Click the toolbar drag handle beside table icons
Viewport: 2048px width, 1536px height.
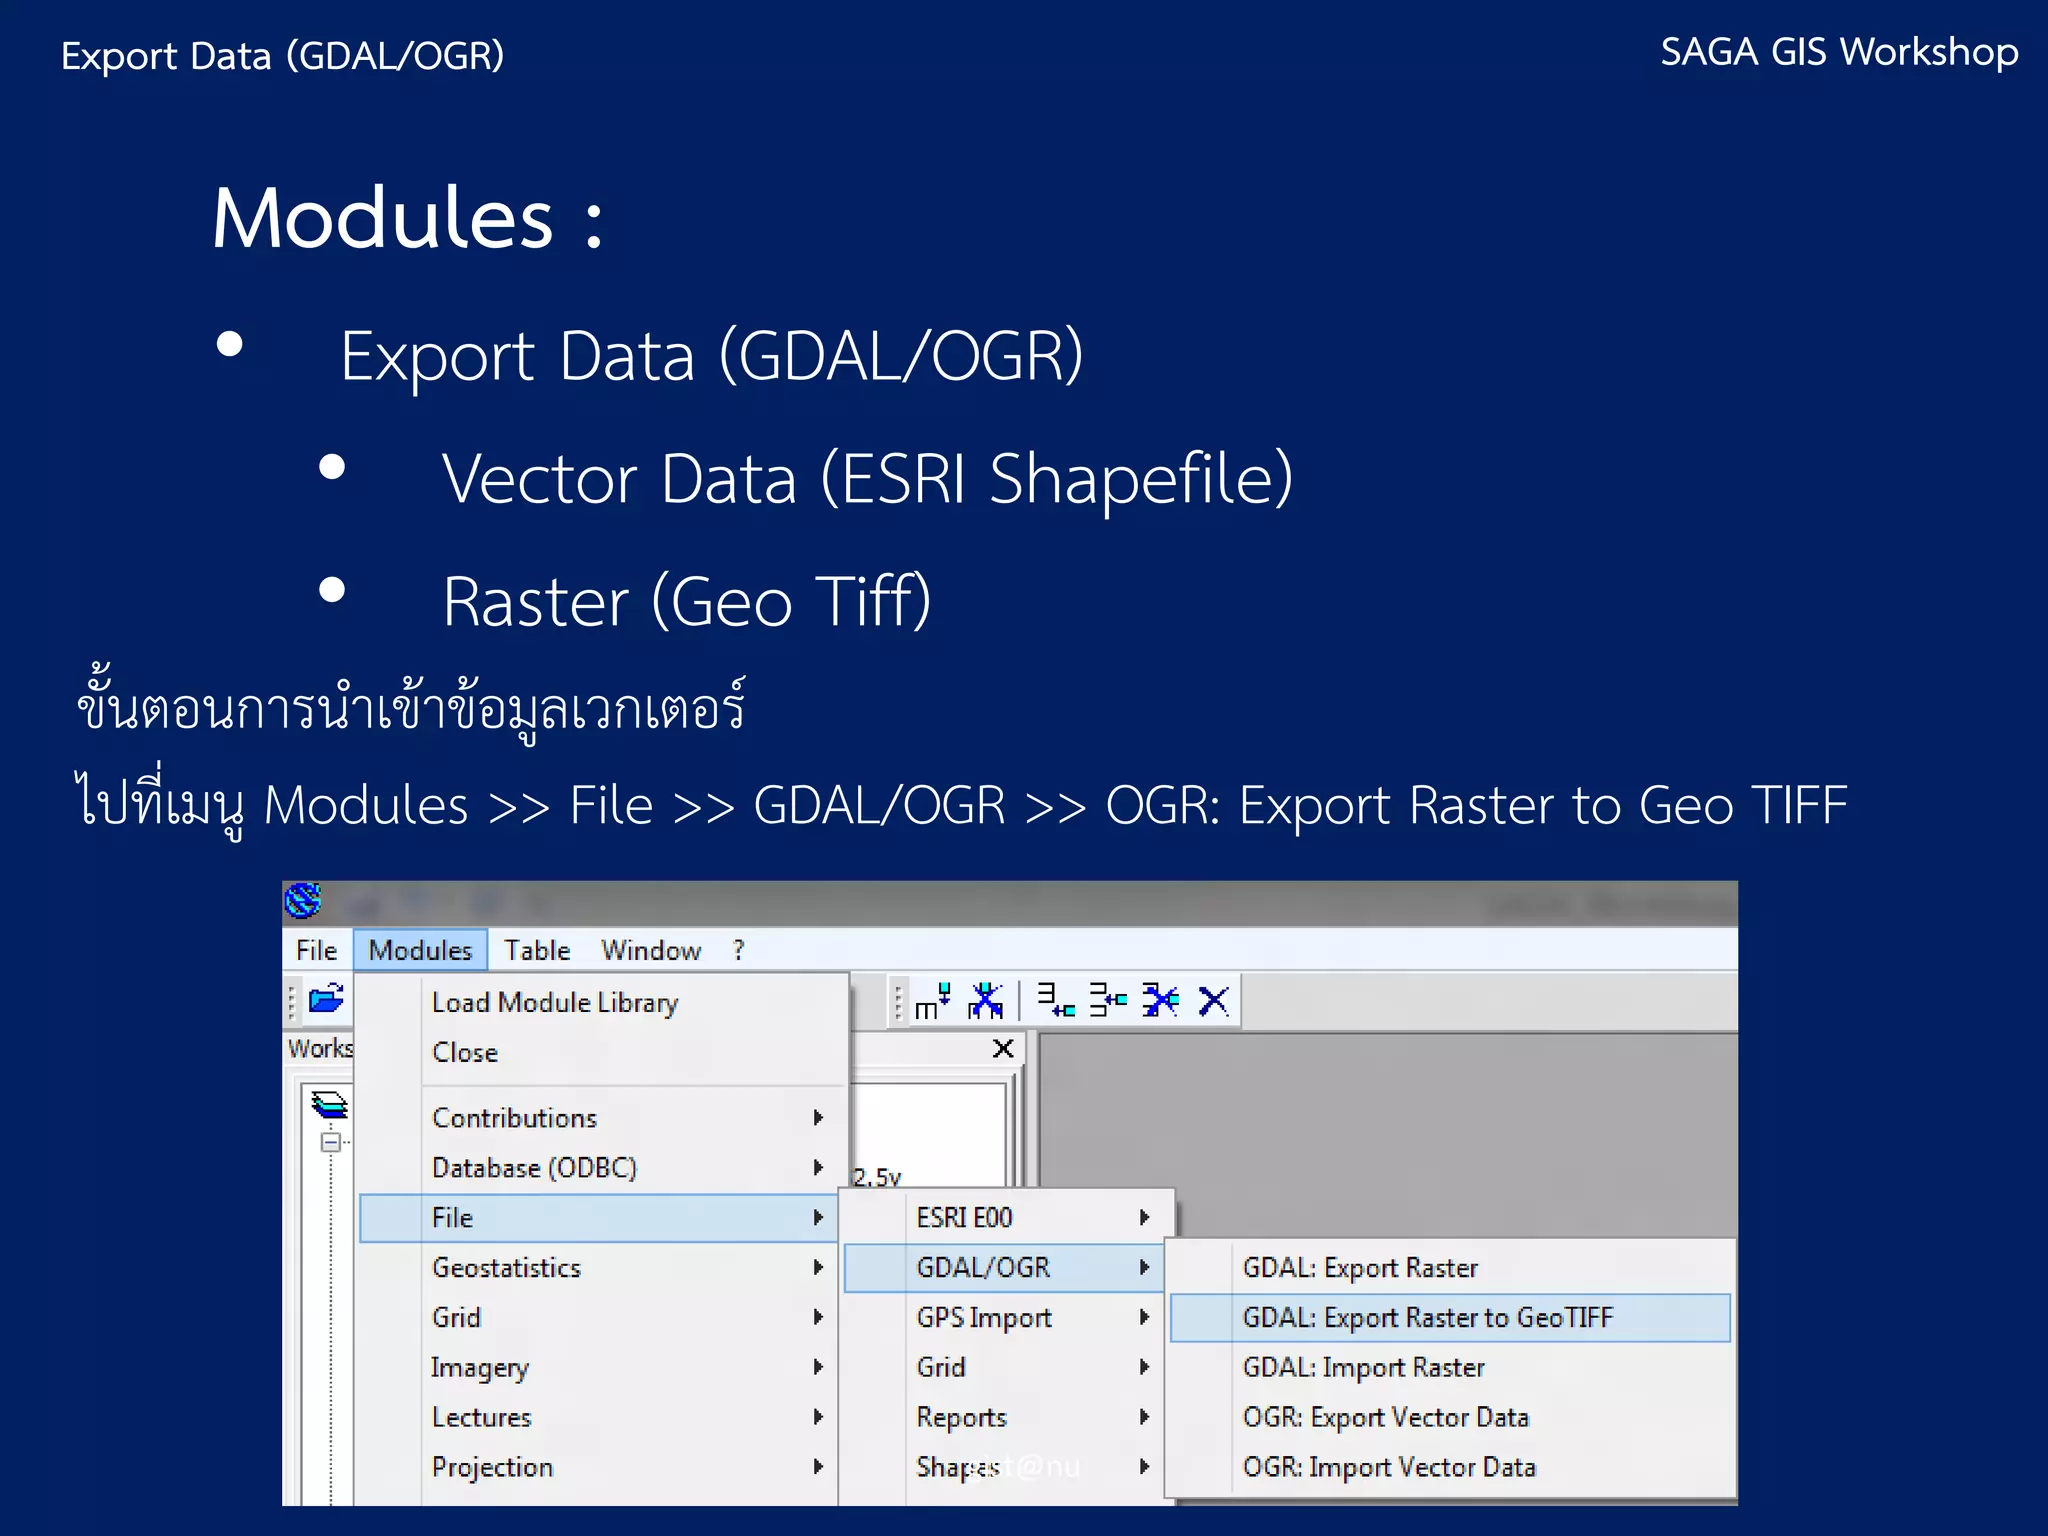coord(898,1001)
